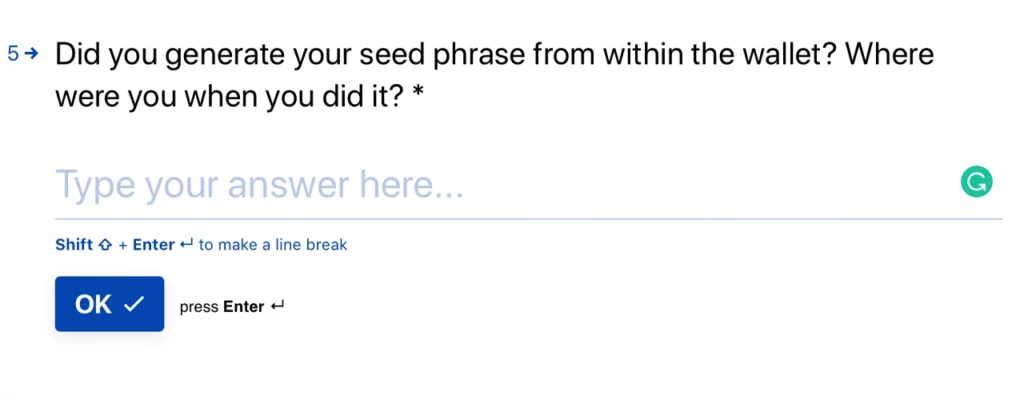Click the bold 'Shift' hint label

click(74, 245)
